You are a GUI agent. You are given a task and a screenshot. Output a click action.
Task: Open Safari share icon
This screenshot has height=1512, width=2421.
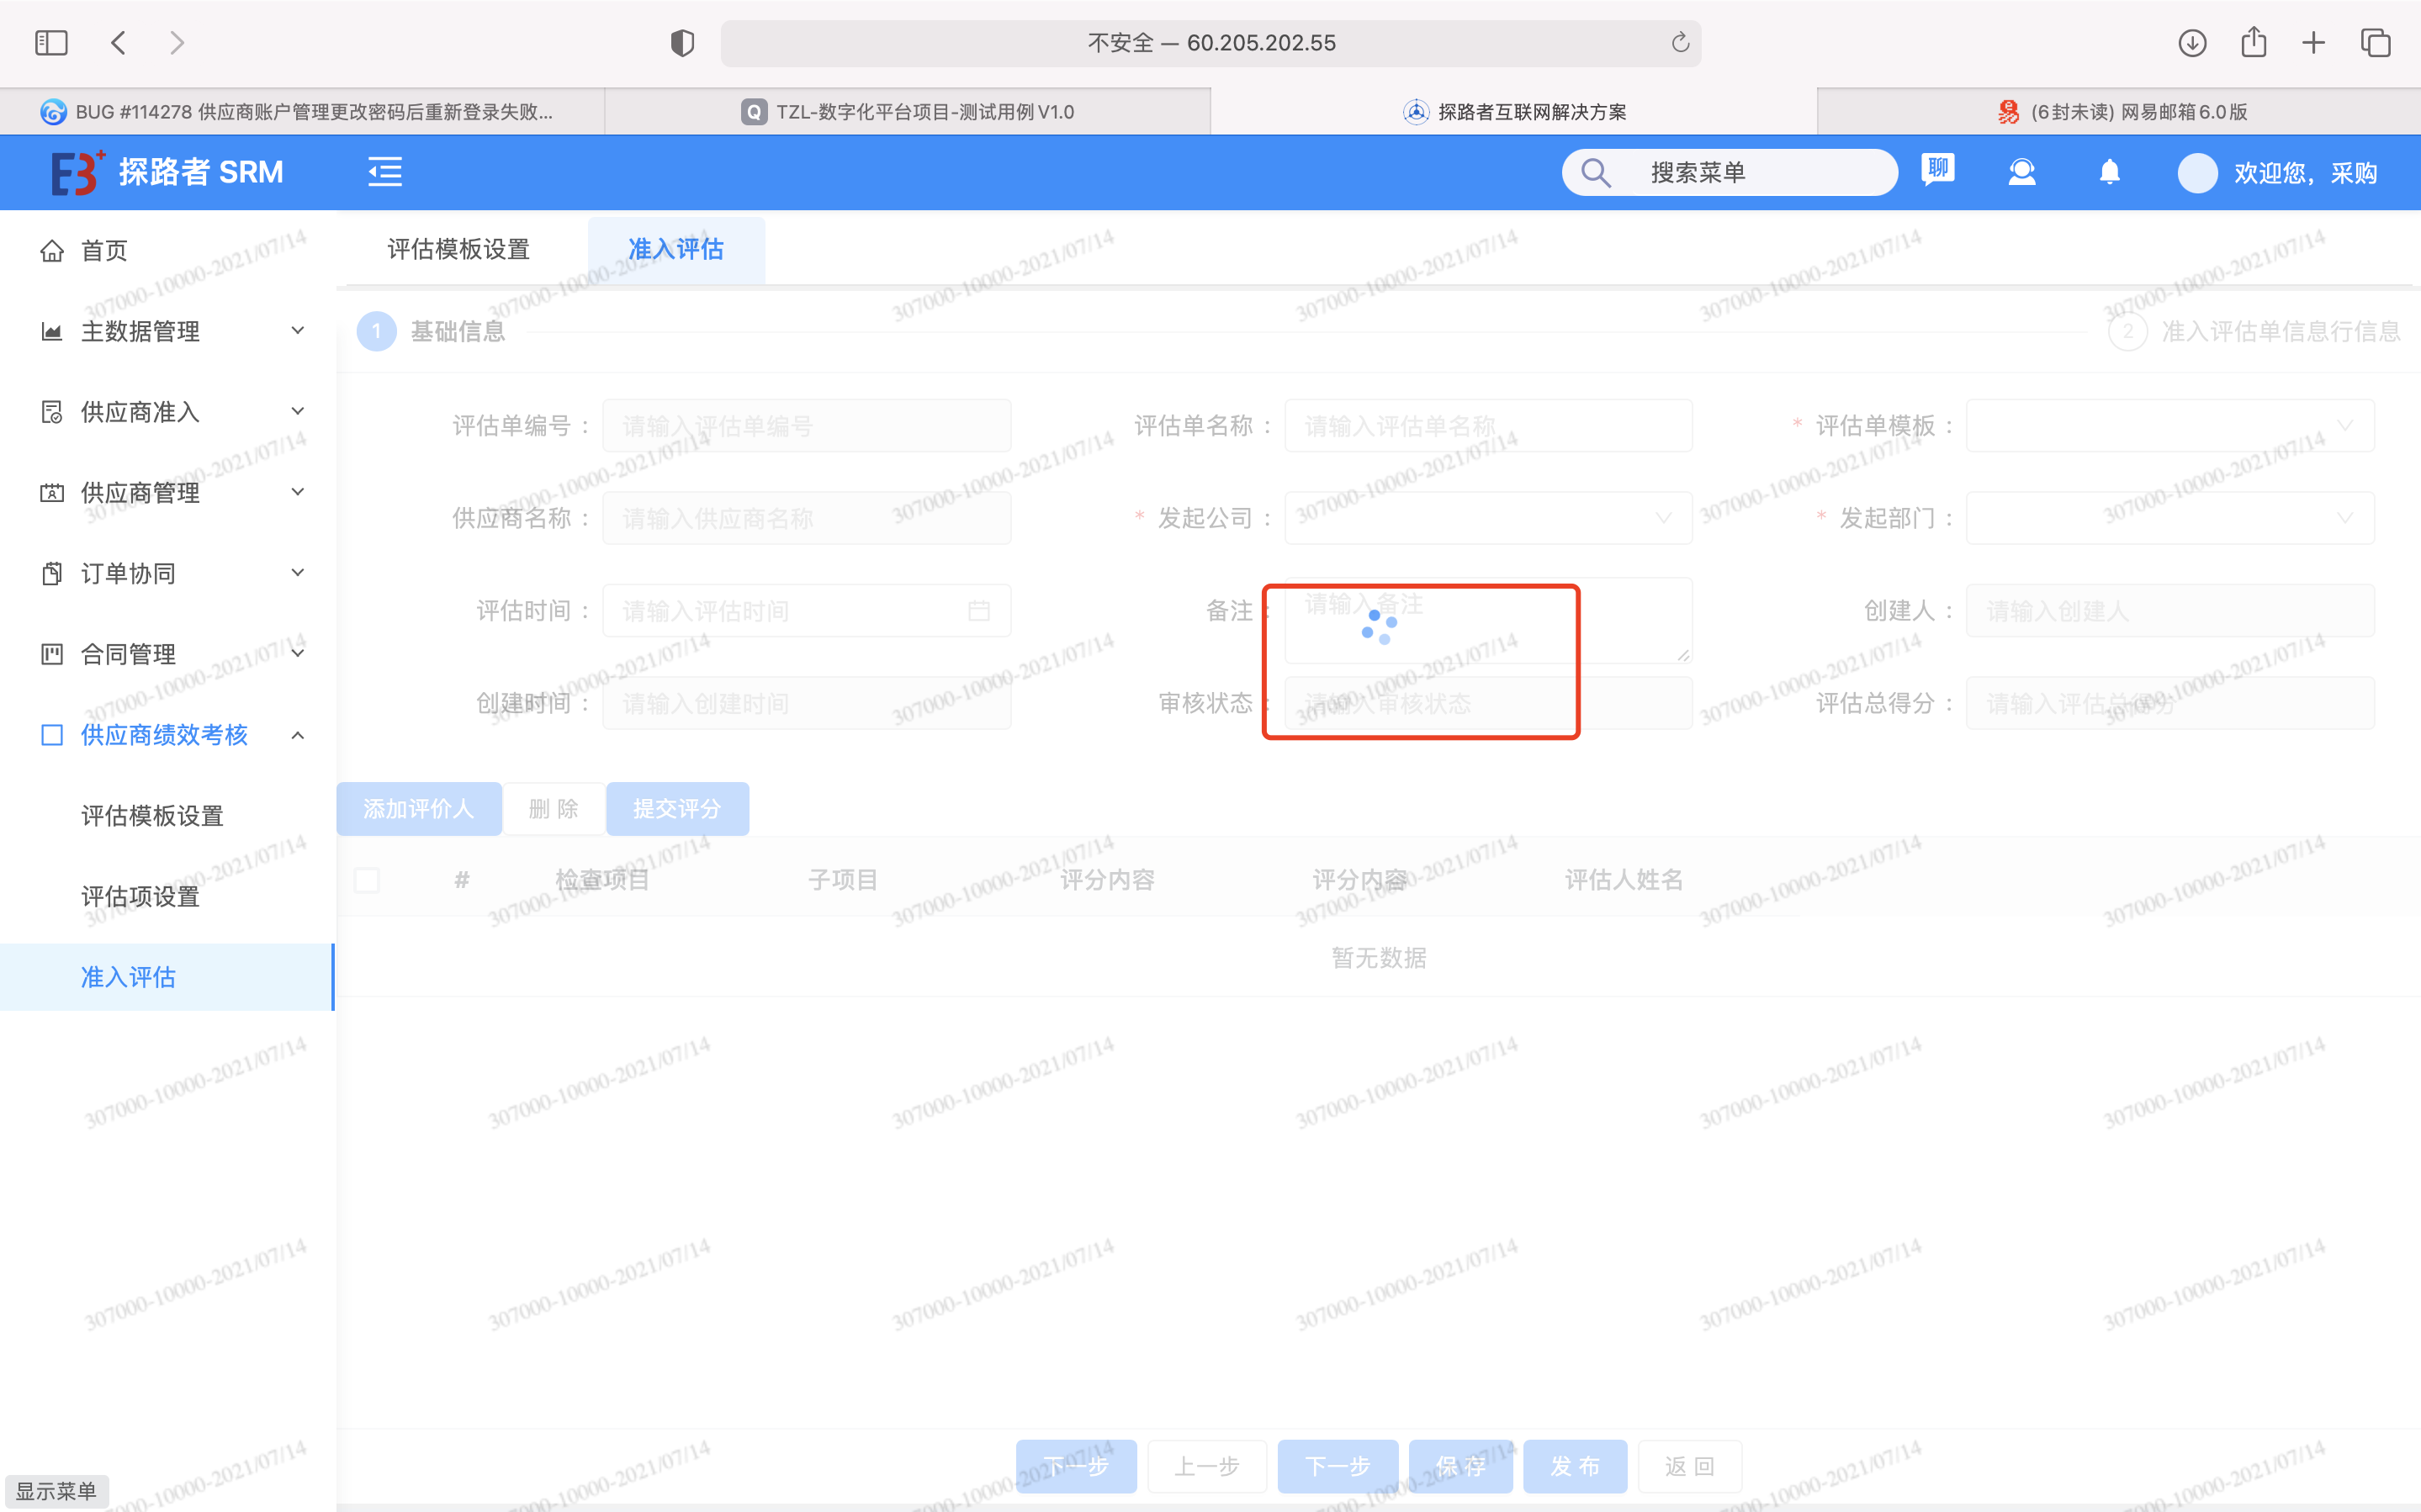click(x=2253, y=43)
